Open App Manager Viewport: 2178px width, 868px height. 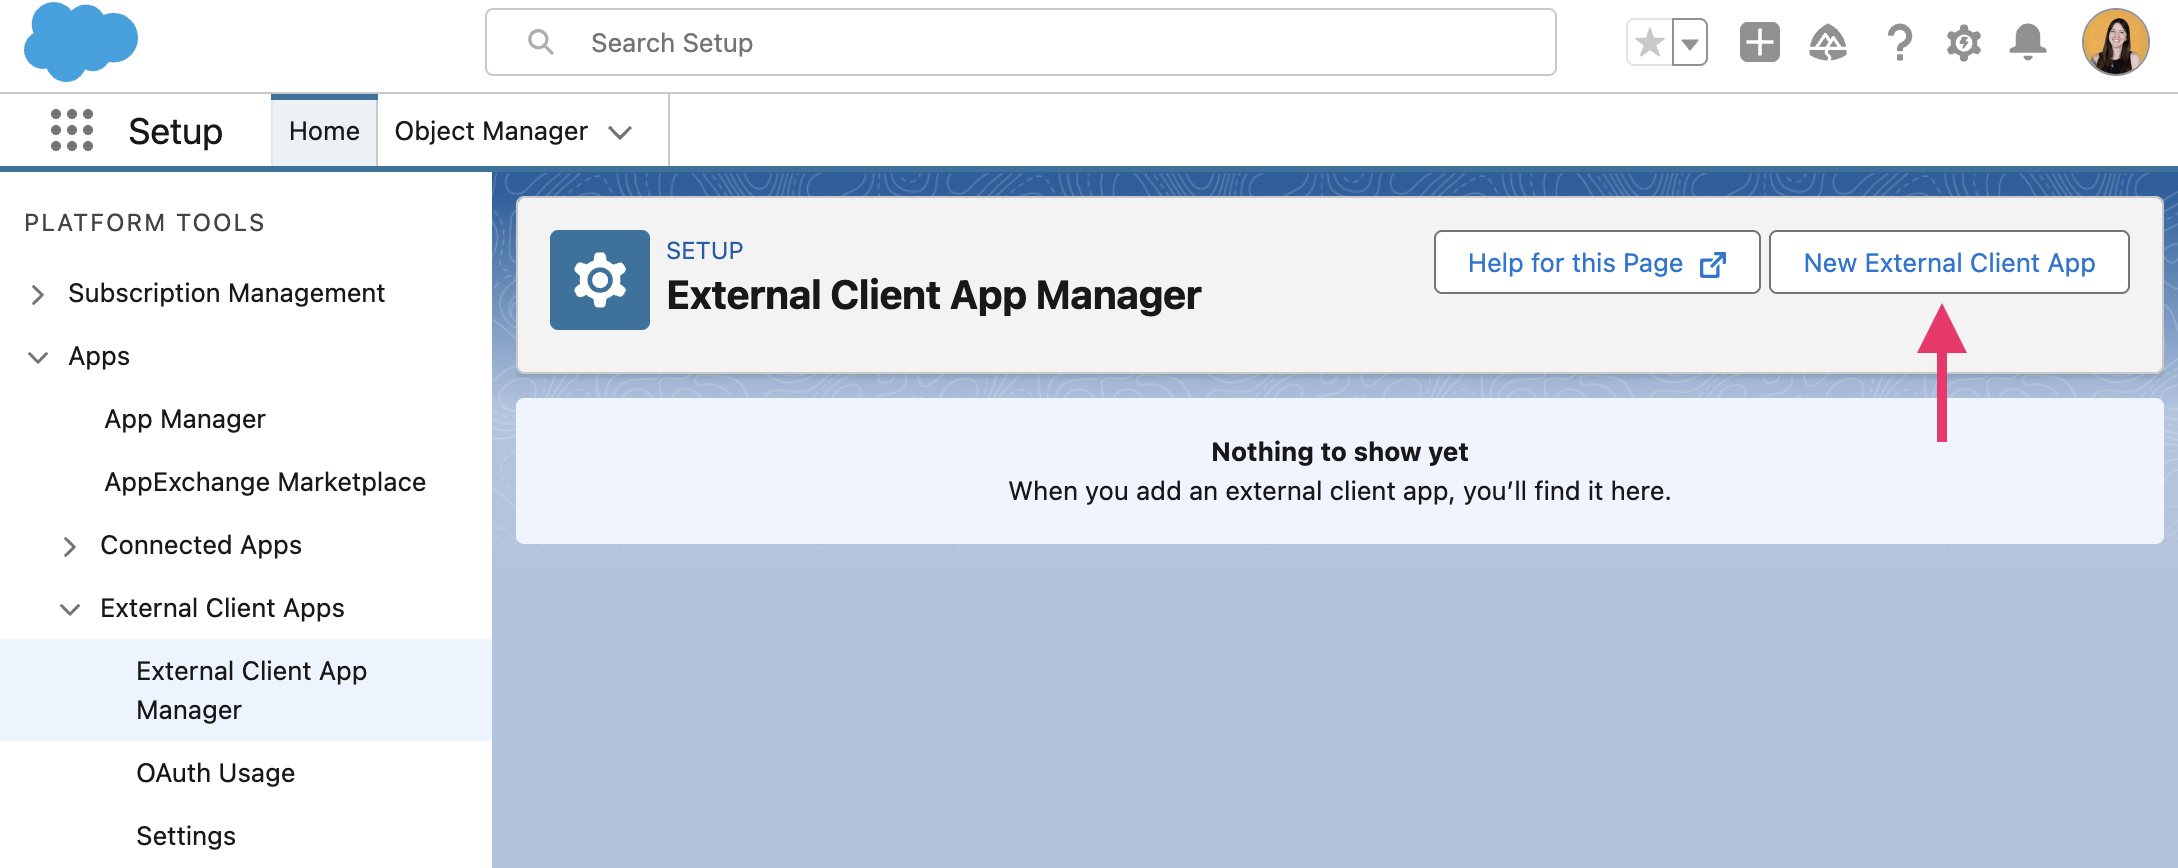(x=185, y=419)
